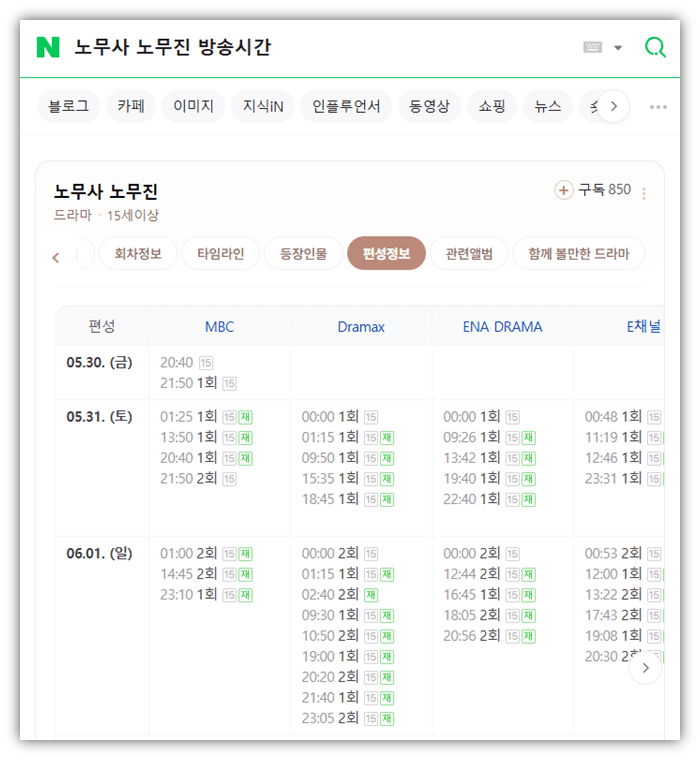Open the vertical dots menu beside 구독
Image resolution: width=700 pixels, height=760 pixels.
coord(644,193)
